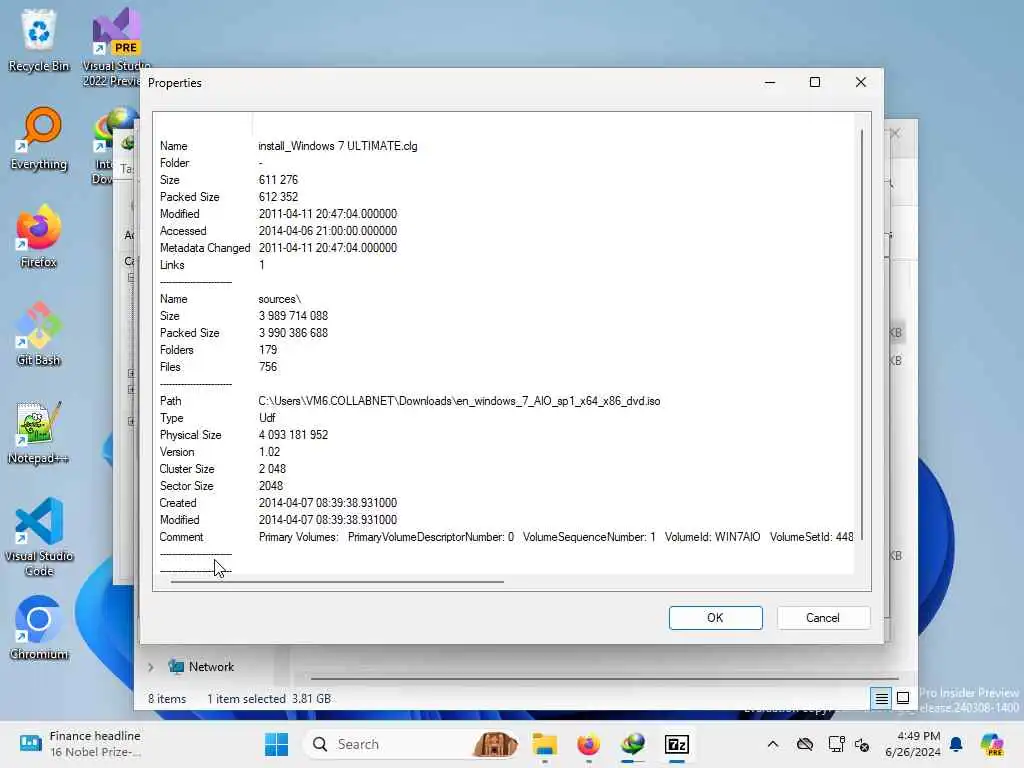Maximize the Properties dialog window

pyautogui.click(x=814, y=82)
